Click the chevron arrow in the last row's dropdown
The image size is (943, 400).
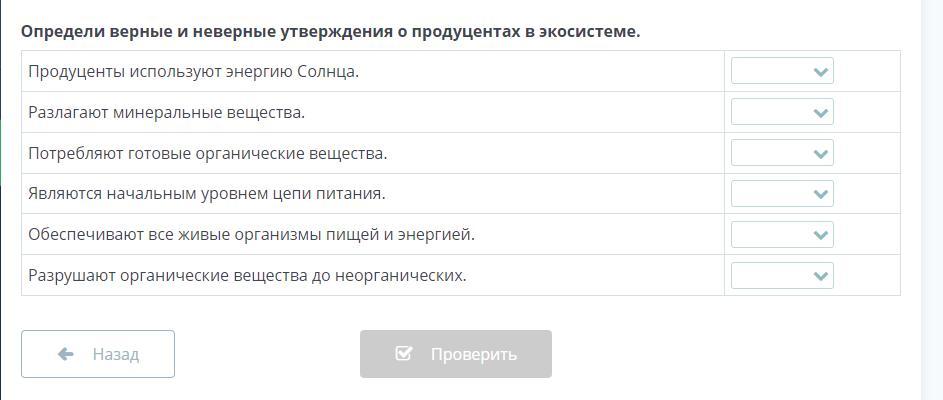coord(821,276)
